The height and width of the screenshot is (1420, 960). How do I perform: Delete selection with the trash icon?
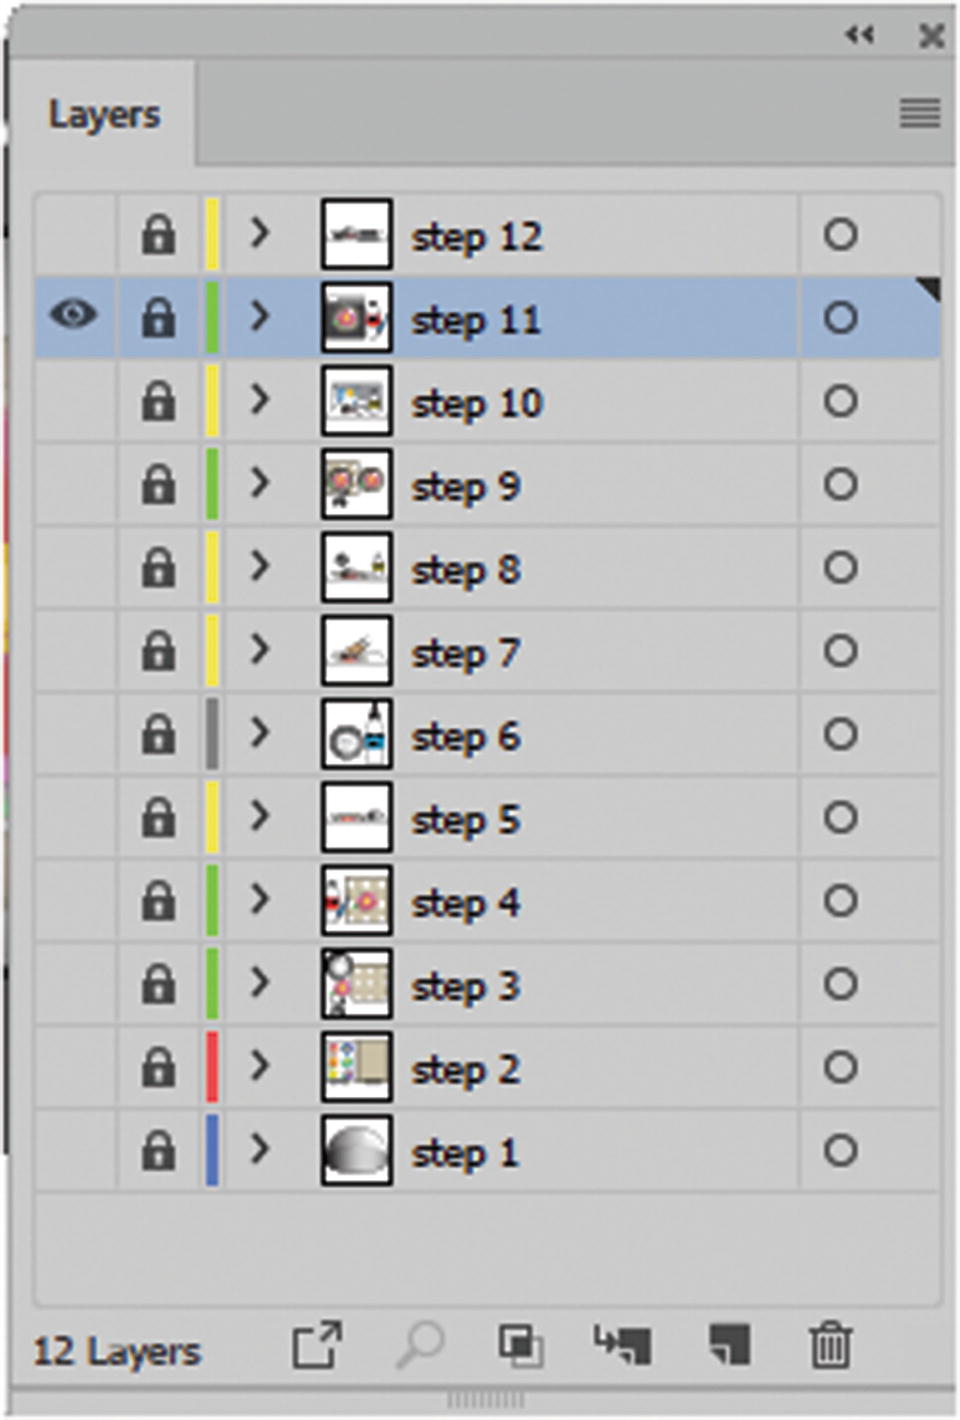(830, 1345)
